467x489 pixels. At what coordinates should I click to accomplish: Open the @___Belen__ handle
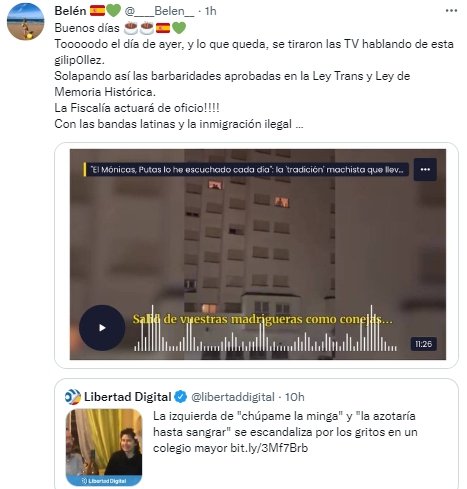(159, 11)
